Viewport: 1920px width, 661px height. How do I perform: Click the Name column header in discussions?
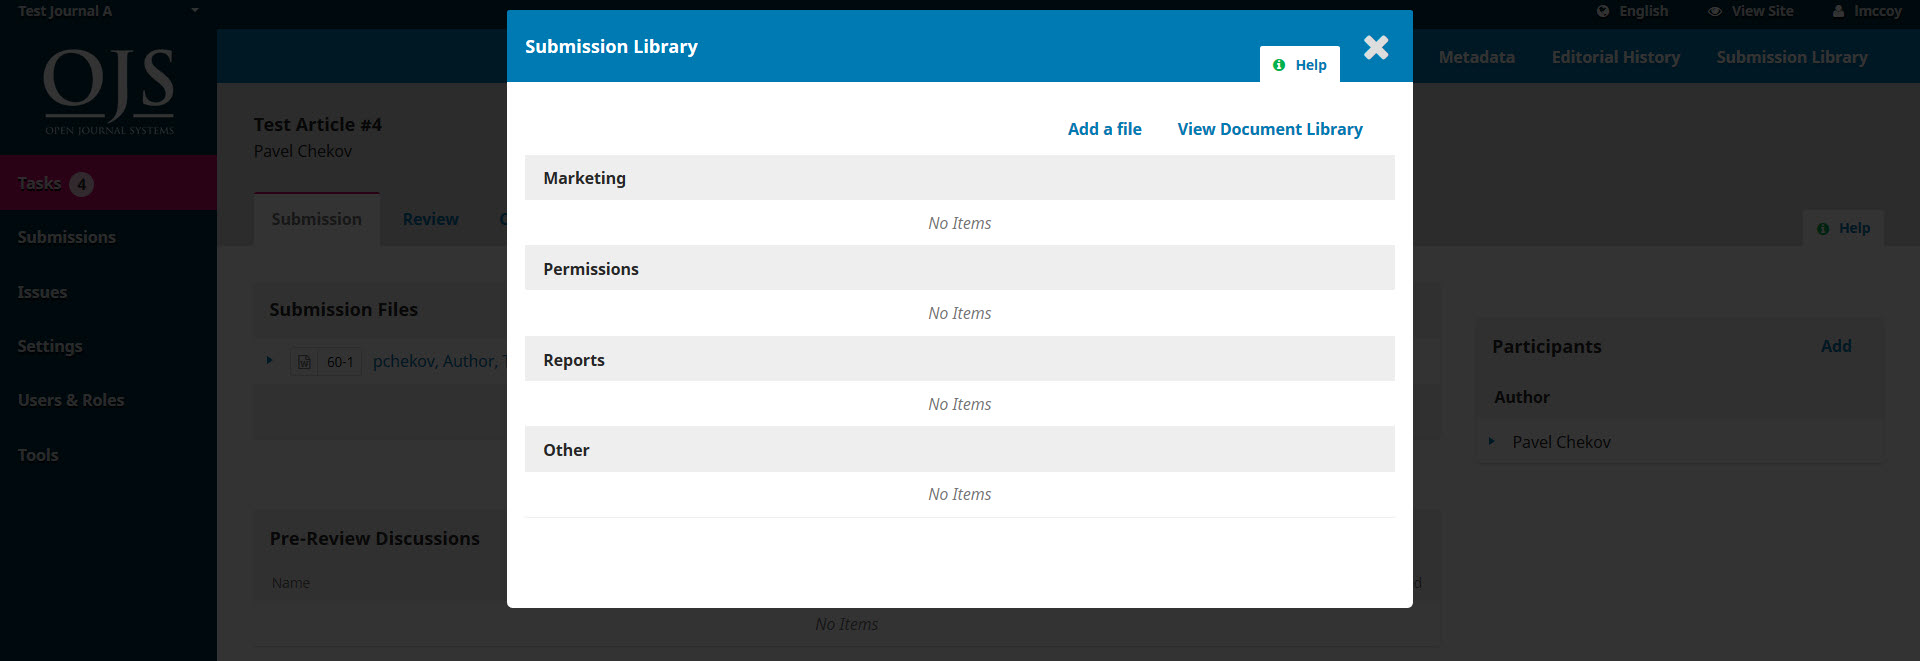click(291, 583)
